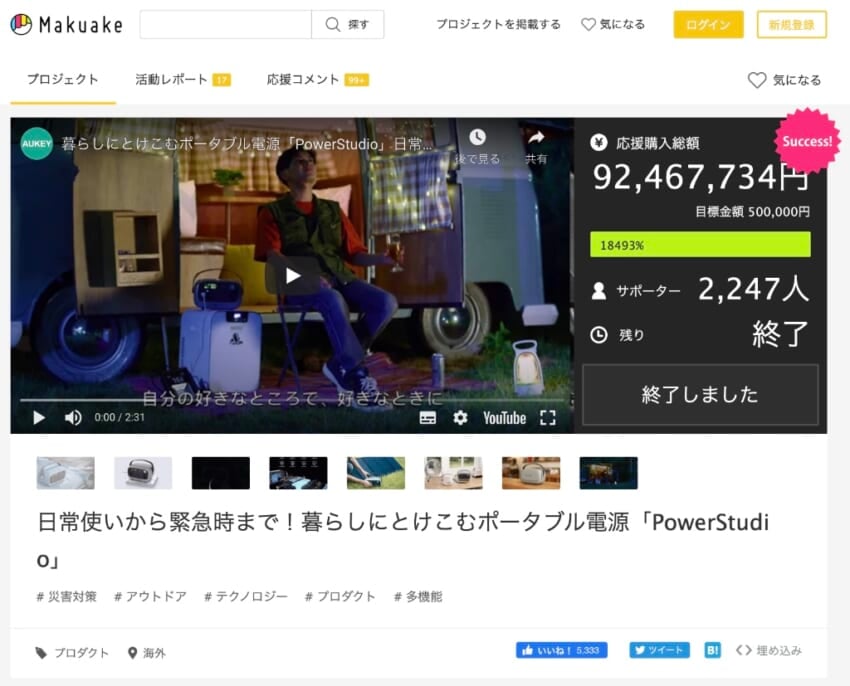Viewport: 850px width, 686px height.
Task: Click the #災害対策 hashtag
Action: coord(67,596)
